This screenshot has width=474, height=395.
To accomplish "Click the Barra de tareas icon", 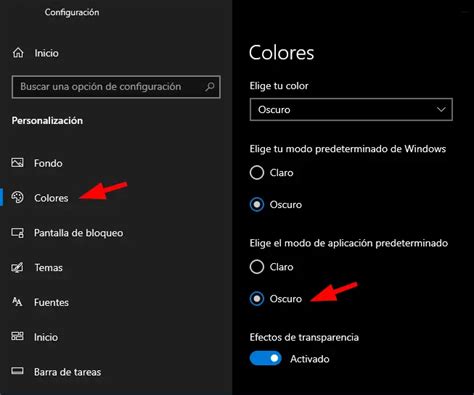I will [x=17, y=371].
